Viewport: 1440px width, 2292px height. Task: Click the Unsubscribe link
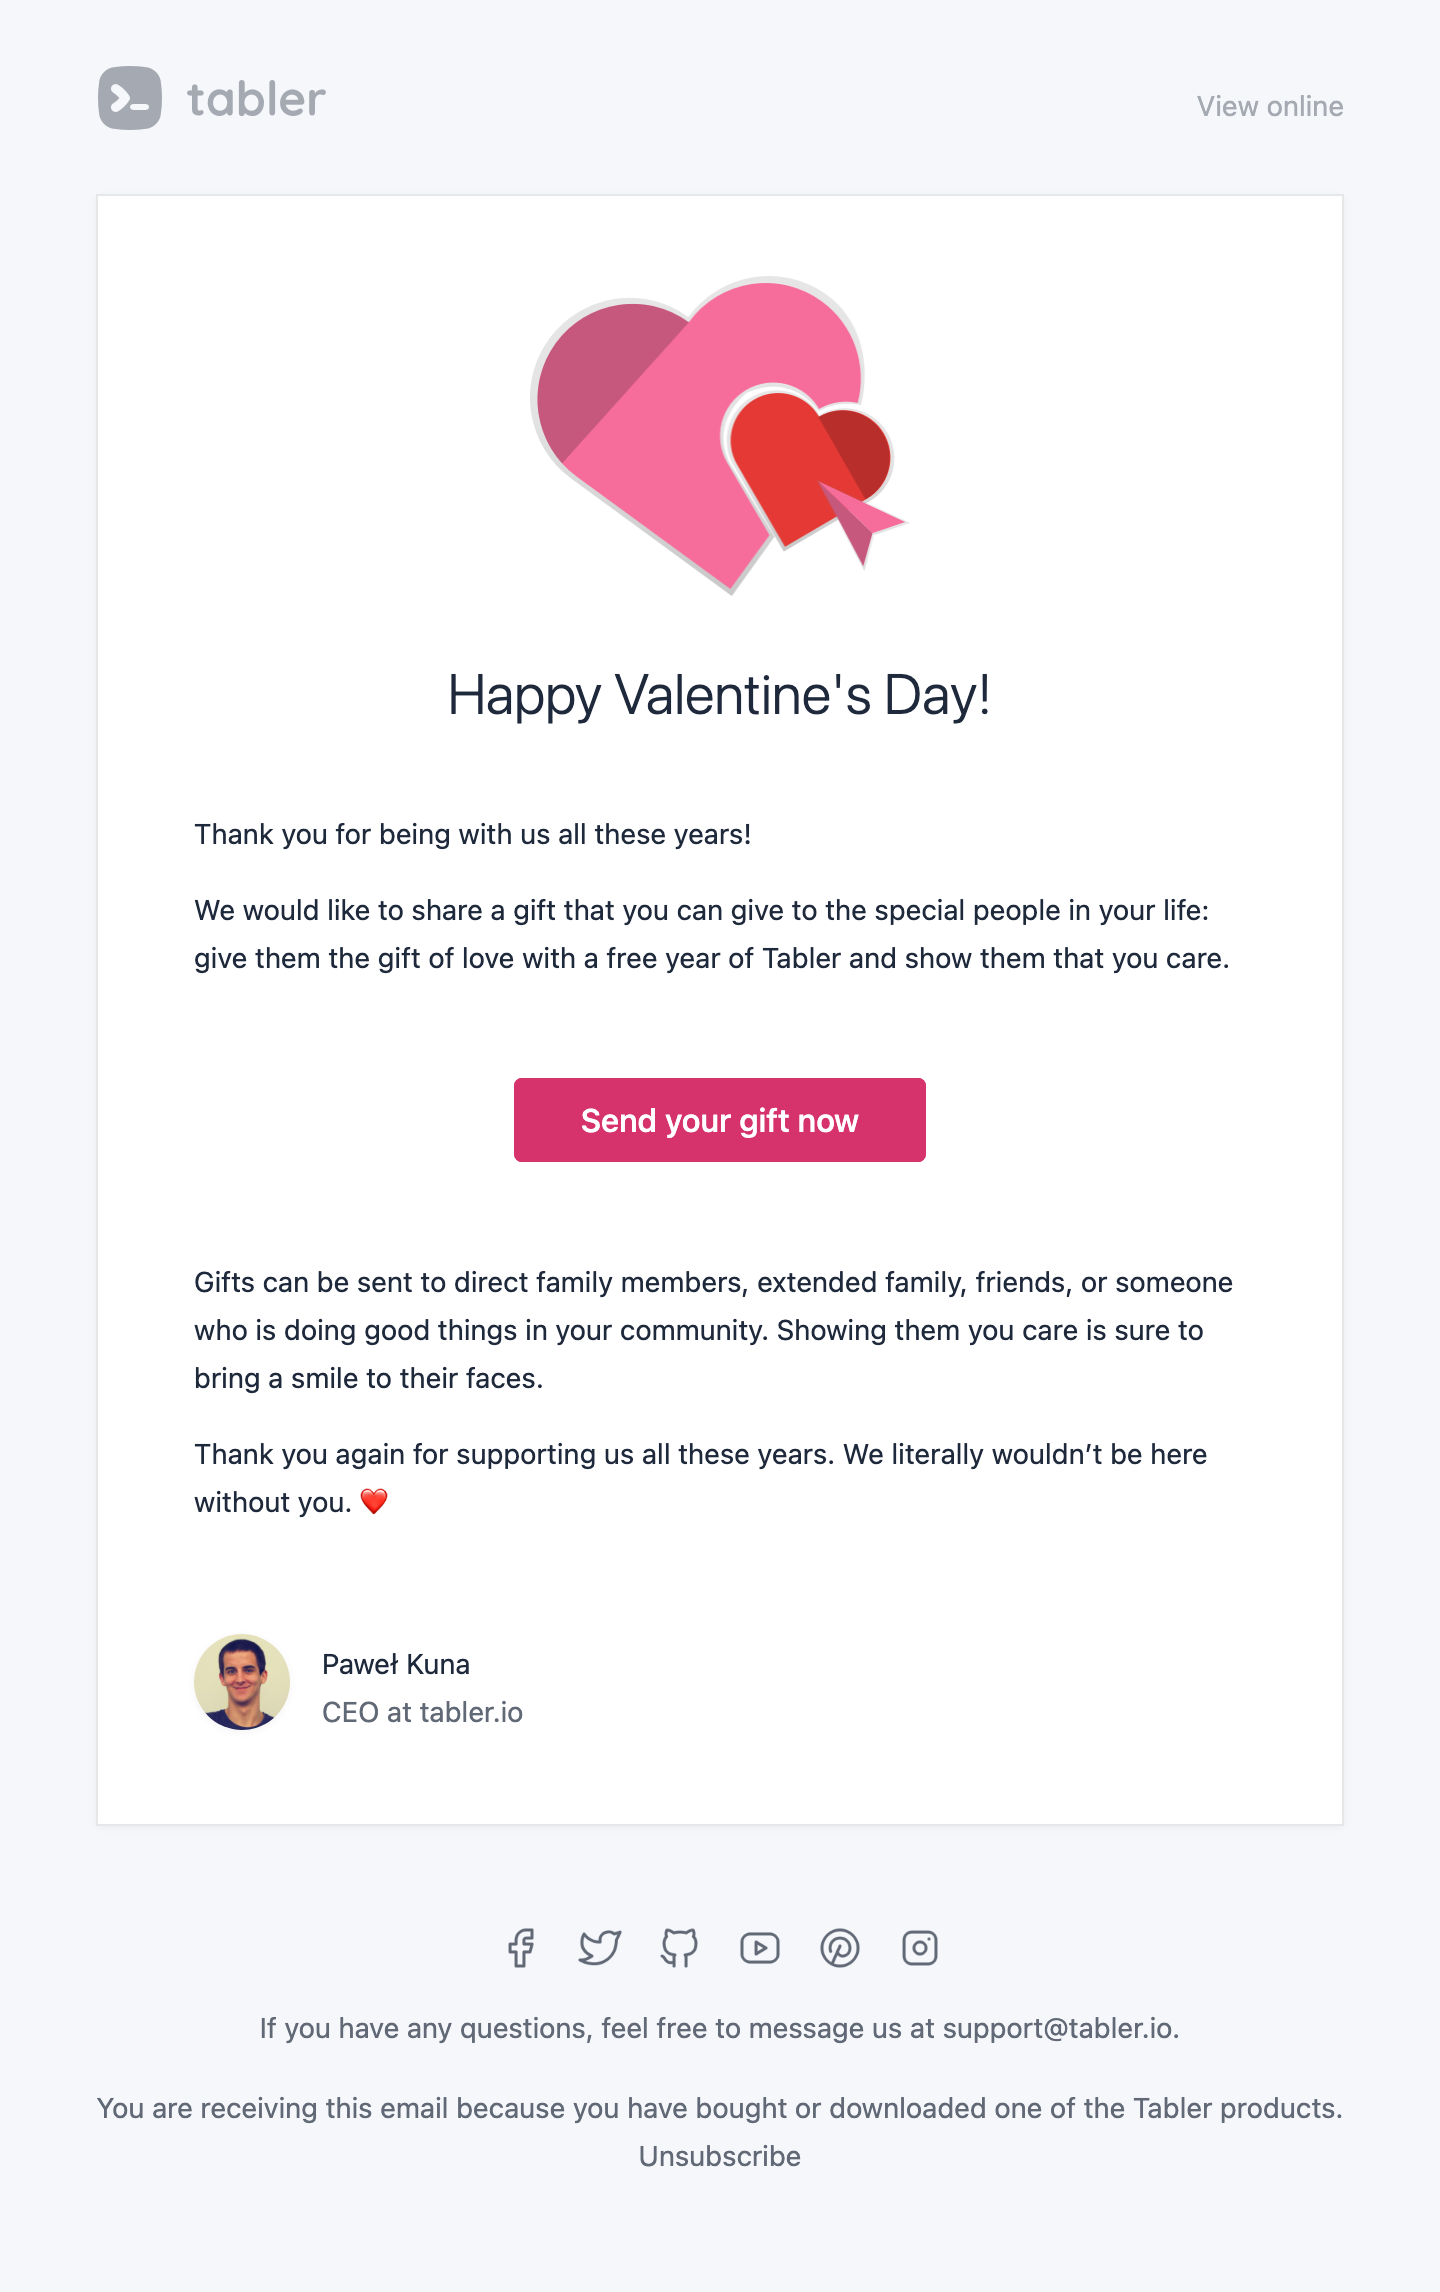coord(720,2156)
